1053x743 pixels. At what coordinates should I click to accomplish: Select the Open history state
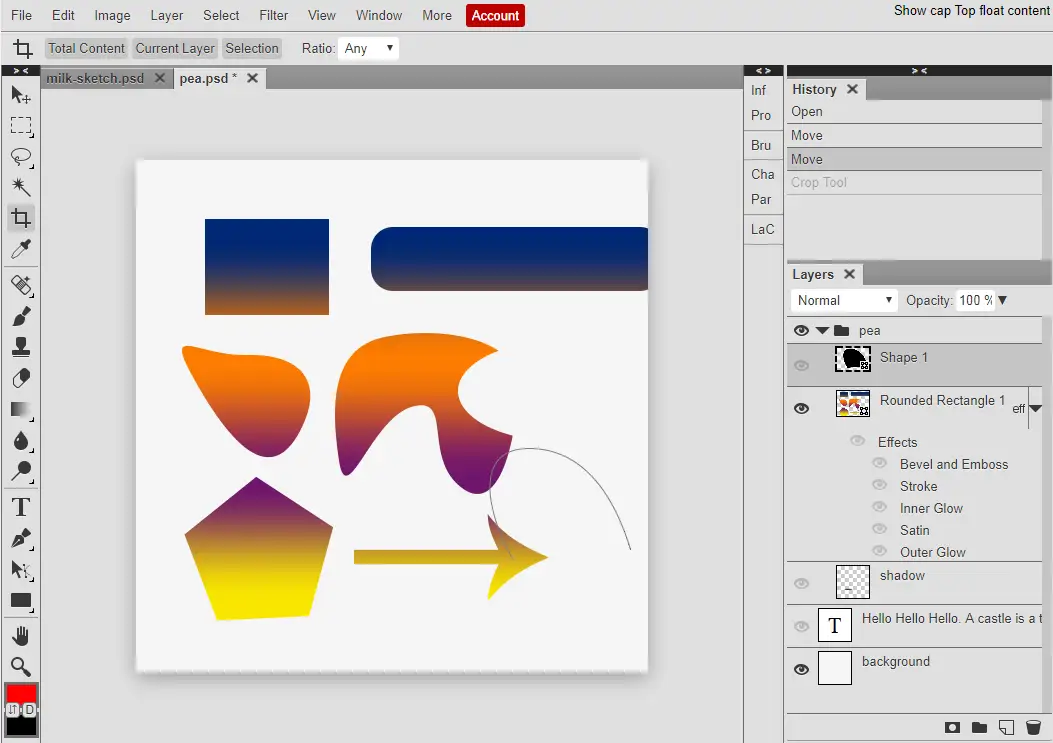[807, 112]
